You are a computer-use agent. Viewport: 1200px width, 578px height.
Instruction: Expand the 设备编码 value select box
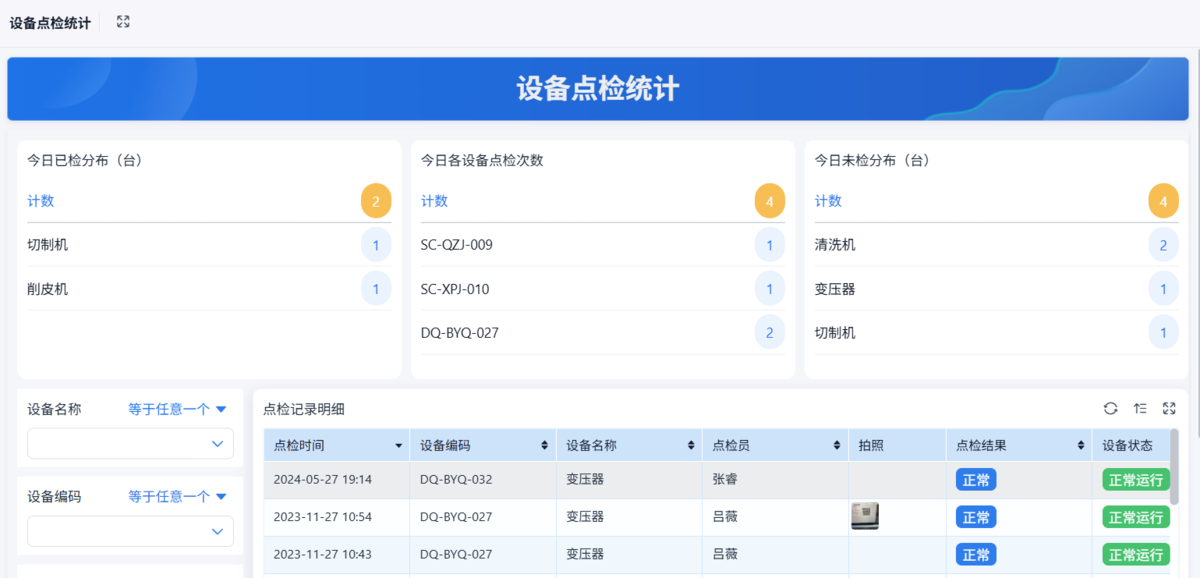(x=130, y=531)
